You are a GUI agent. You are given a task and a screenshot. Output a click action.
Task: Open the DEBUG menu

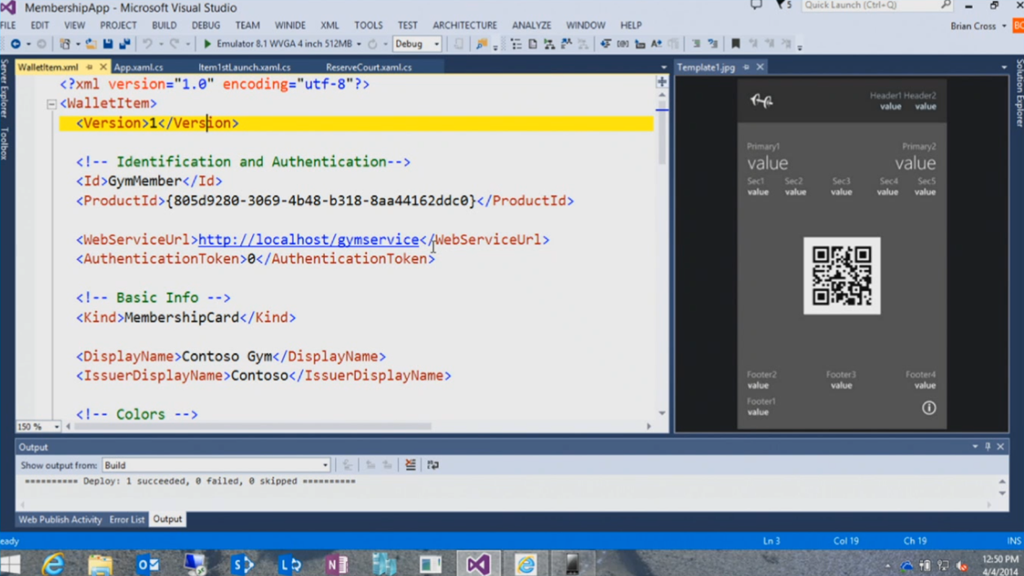click(x=206, y=25)
